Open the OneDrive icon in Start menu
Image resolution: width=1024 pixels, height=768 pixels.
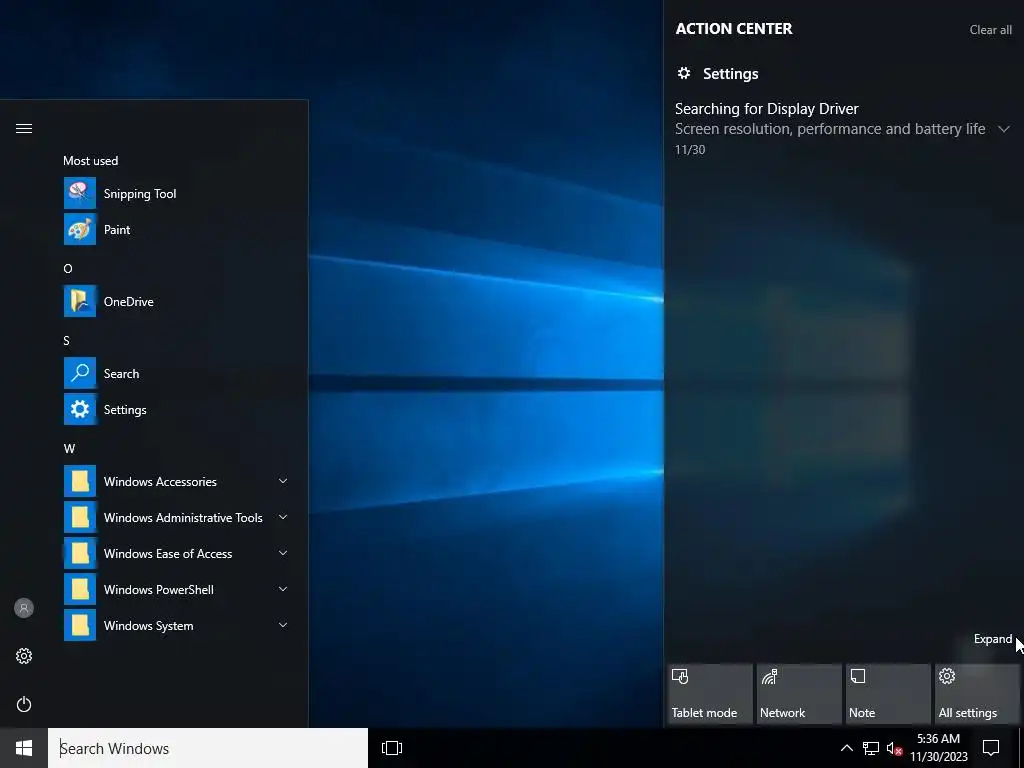tap(80, 301)
